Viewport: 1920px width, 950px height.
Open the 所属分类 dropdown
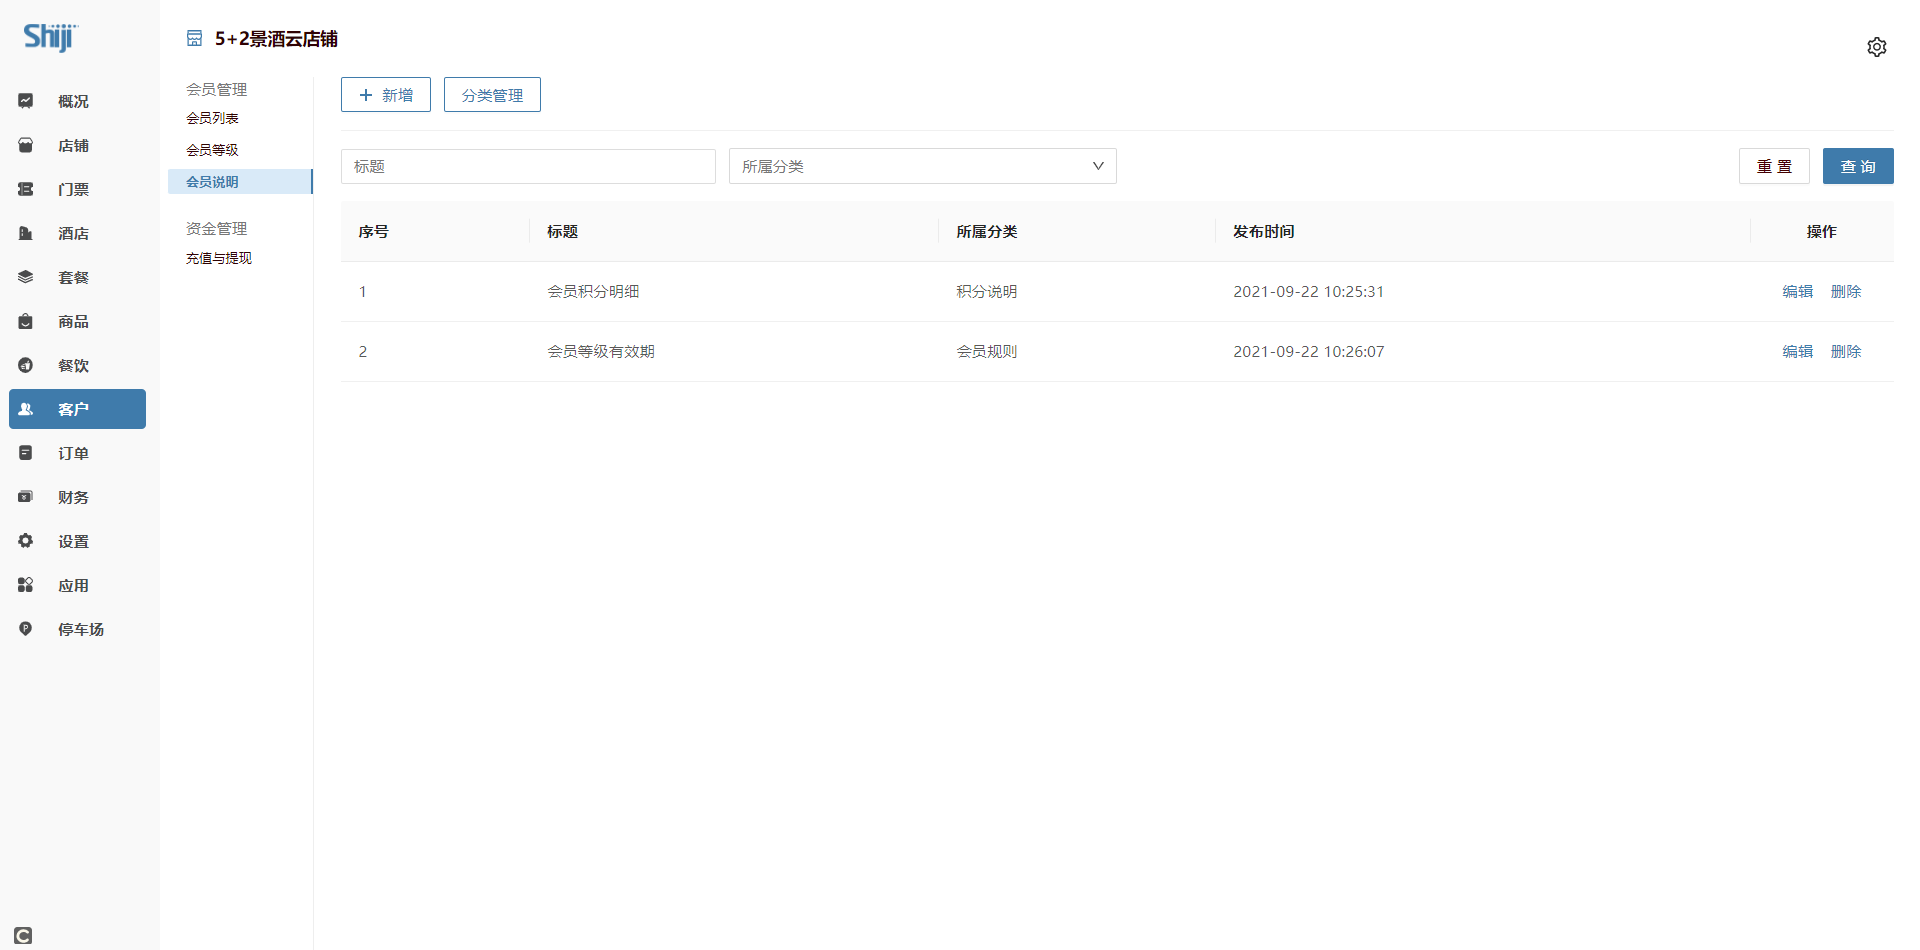(922, 166)
